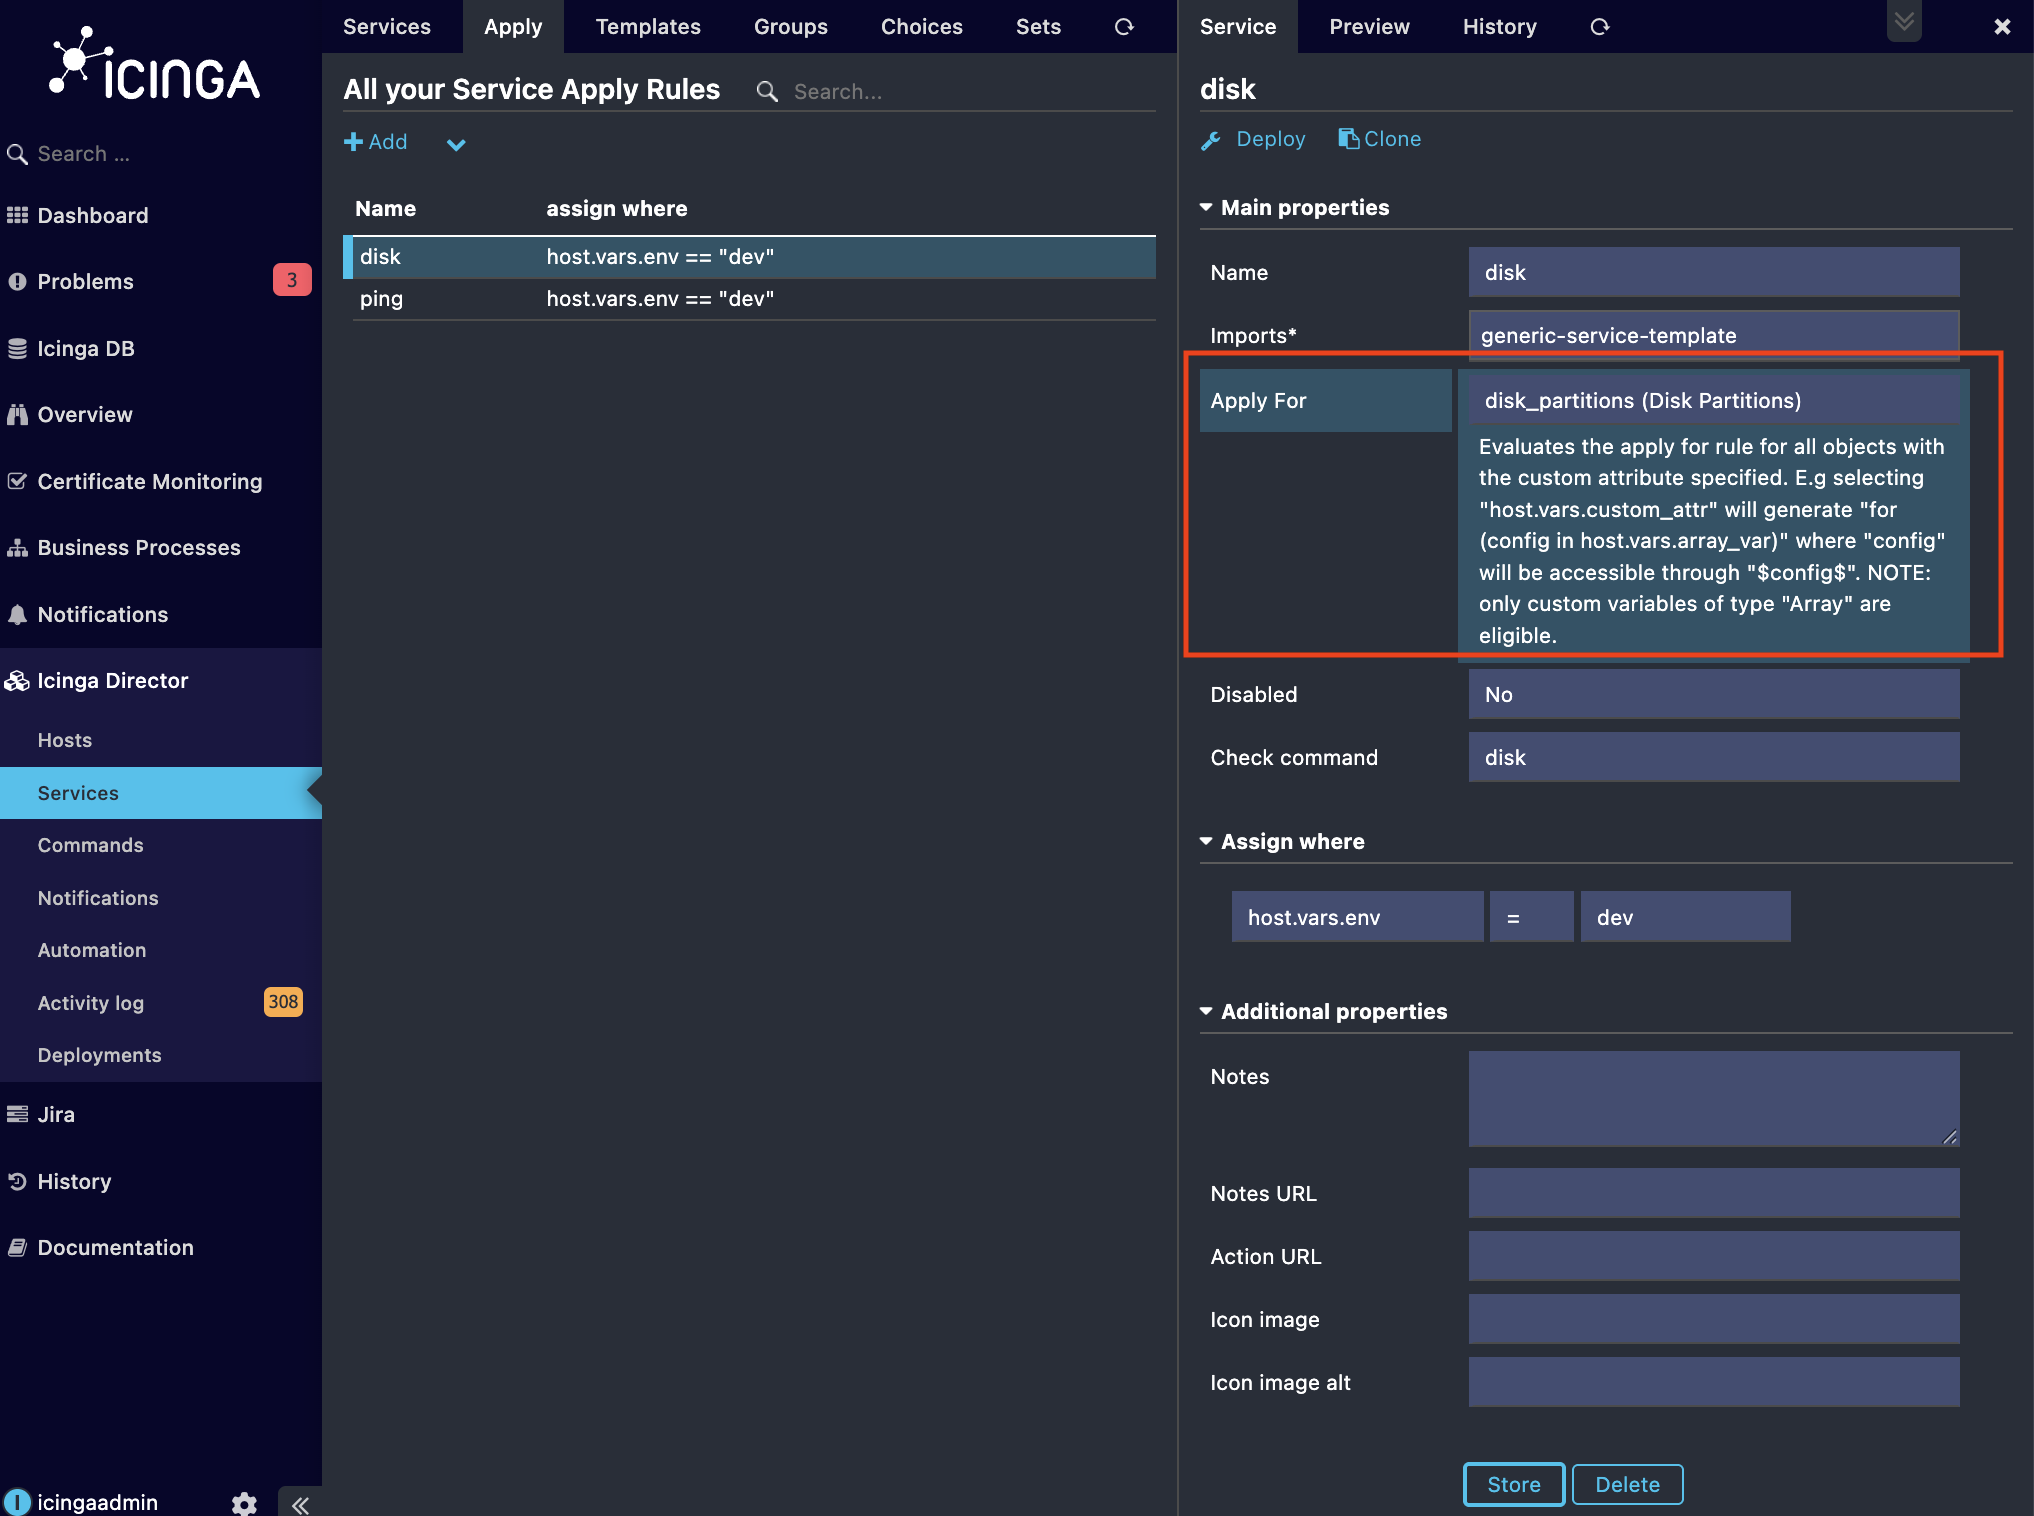Open the History tab in detail pane
Image resolution: width=2034 pixels, height=1516 pixels.
pyautogui.click(x=1499, y=27)
